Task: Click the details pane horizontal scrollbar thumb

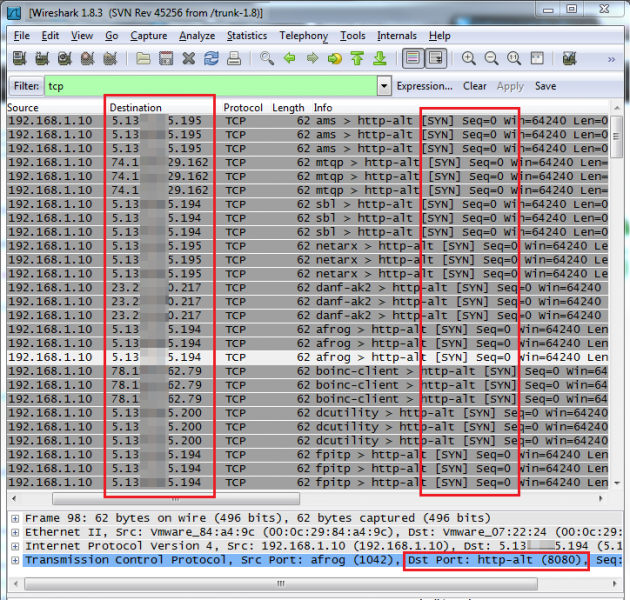Action: click(x=281, y=584)
